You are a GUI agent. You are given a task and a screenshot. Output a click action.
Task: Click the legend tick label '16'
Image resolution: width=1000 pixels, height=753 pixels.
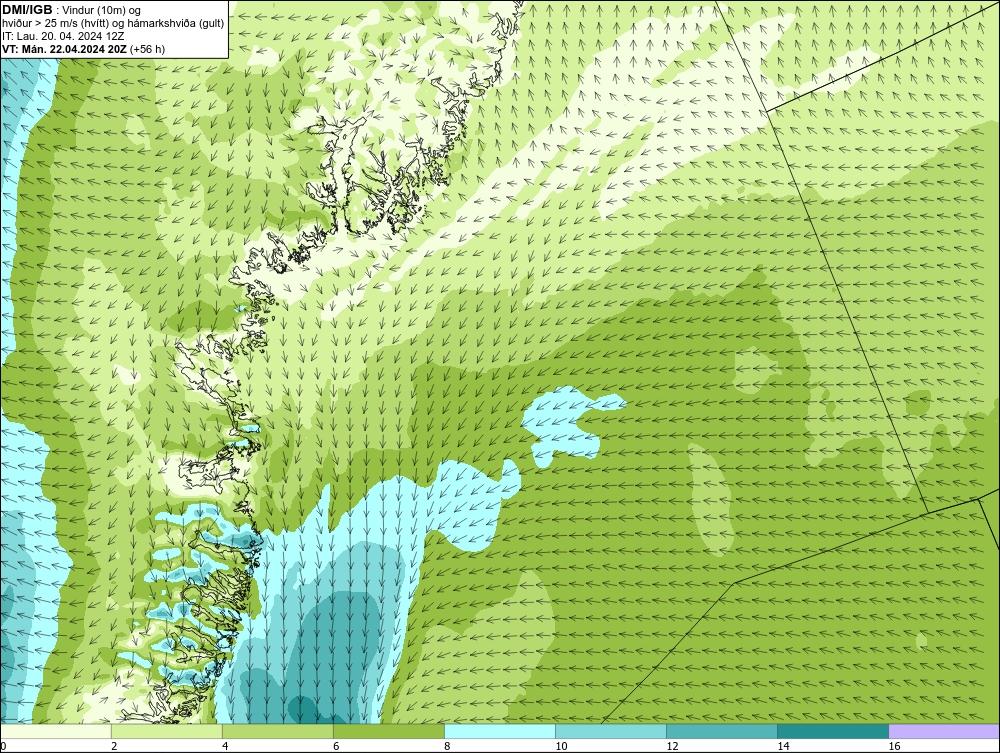(x=893, y=746)
